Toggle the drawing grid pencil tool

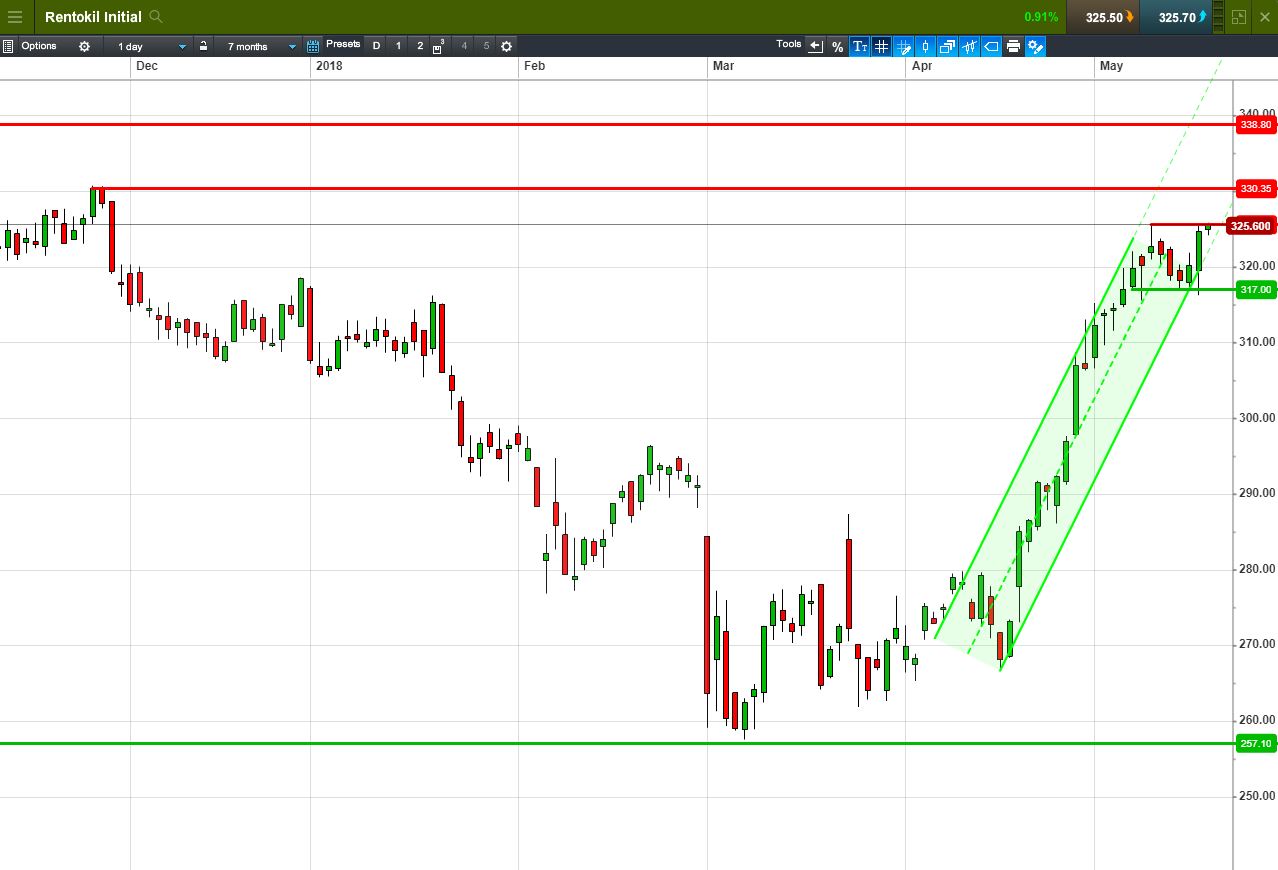[903, 46]
